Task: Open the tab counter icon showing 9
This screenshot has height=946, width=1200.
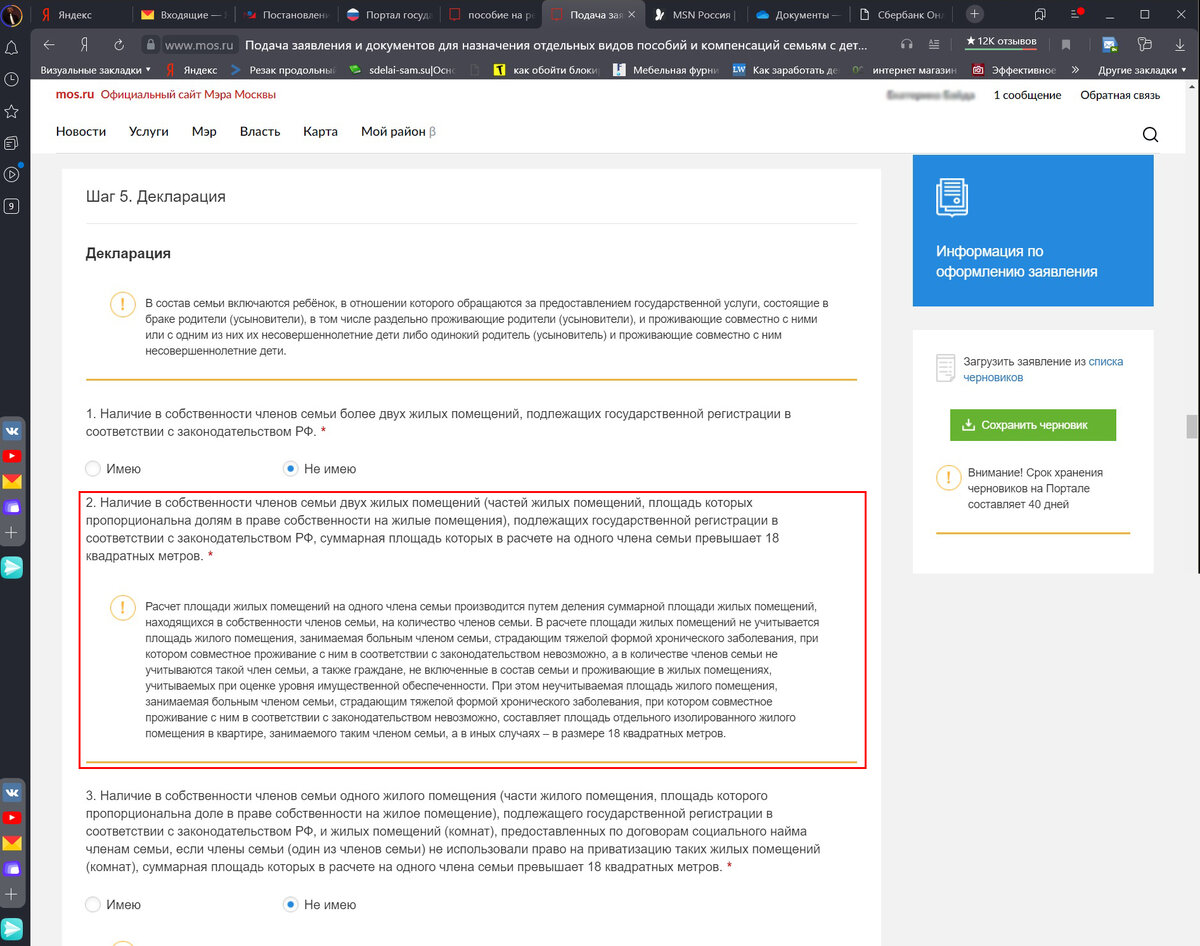Action: [12, 207]
